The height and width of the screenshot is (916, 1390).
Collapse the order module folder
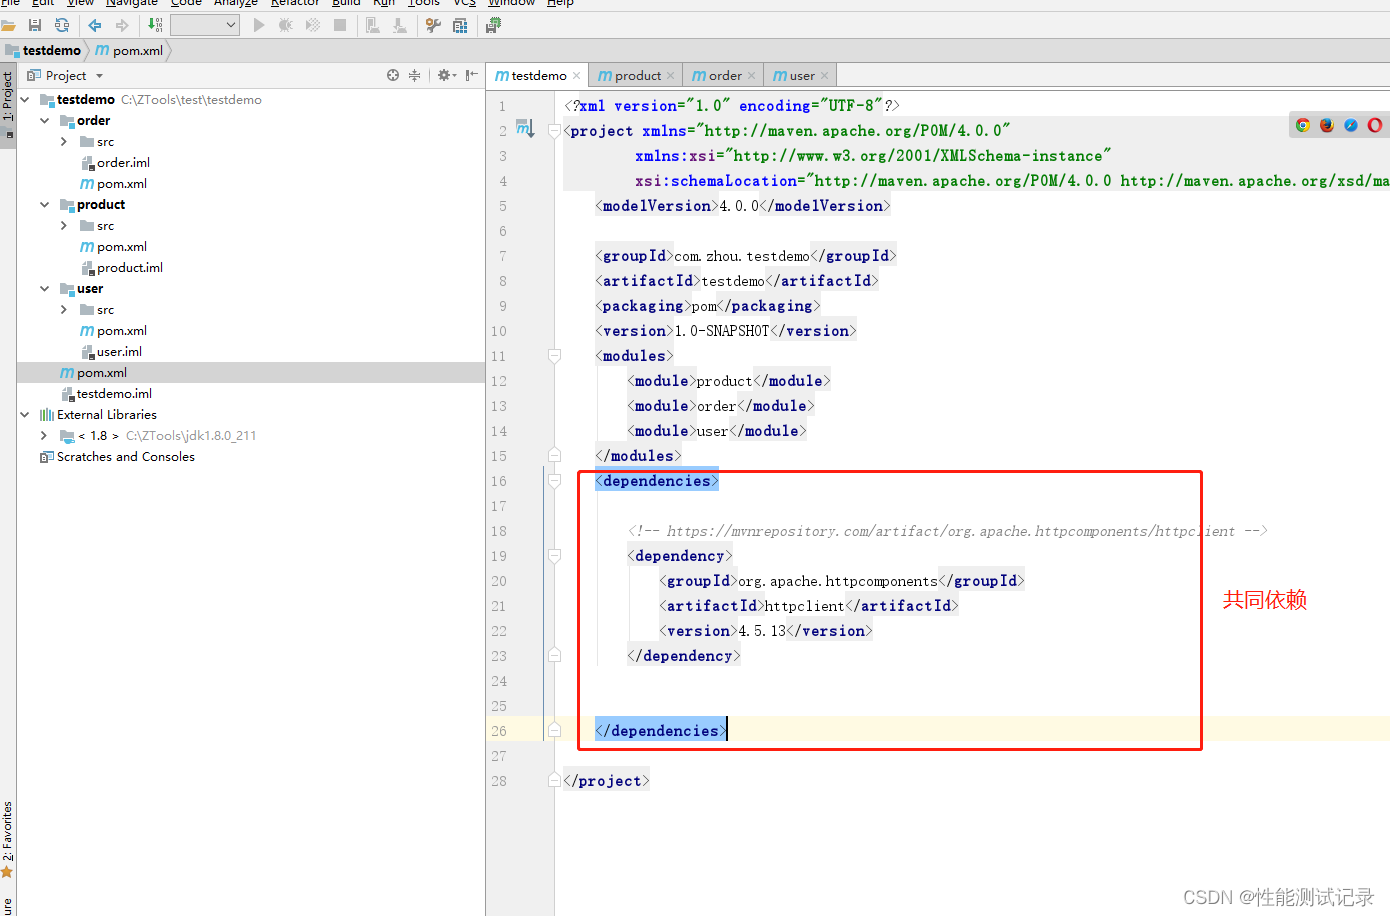point(44,121)
